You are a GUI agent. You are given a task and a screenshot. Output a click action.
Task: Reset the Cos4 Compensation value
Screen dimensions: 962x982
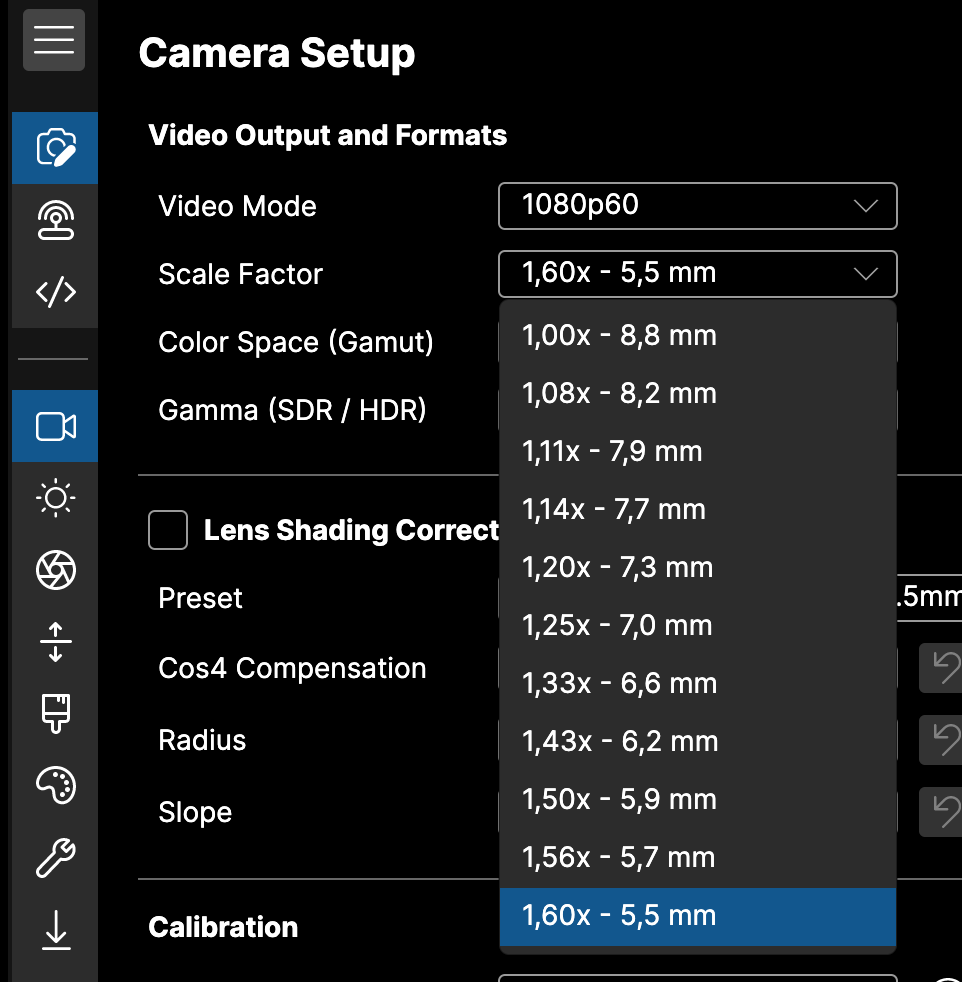[942, 668]
